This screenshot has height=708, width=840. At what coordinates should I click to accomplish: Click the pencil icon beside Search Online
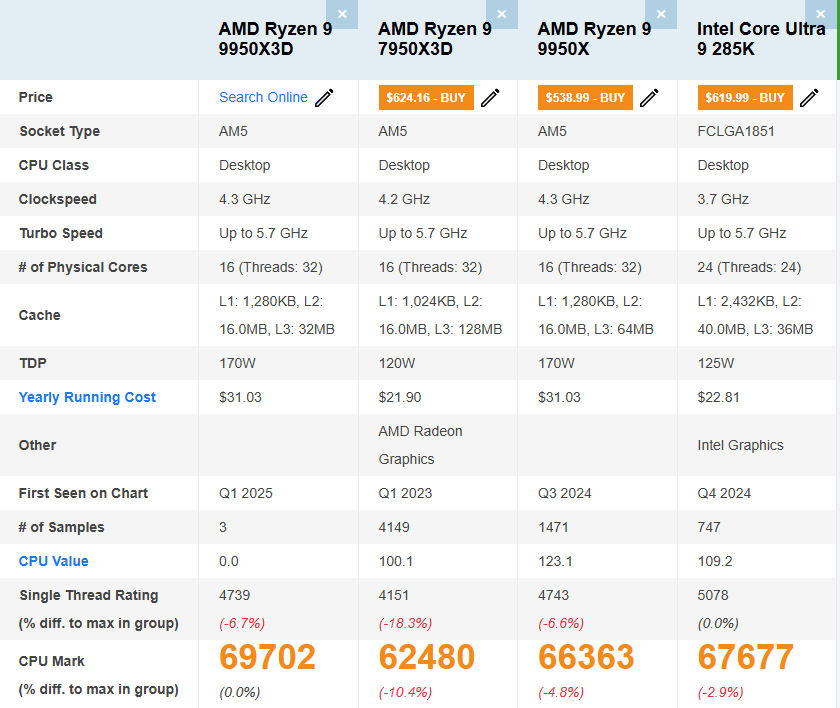click(324, 97)
